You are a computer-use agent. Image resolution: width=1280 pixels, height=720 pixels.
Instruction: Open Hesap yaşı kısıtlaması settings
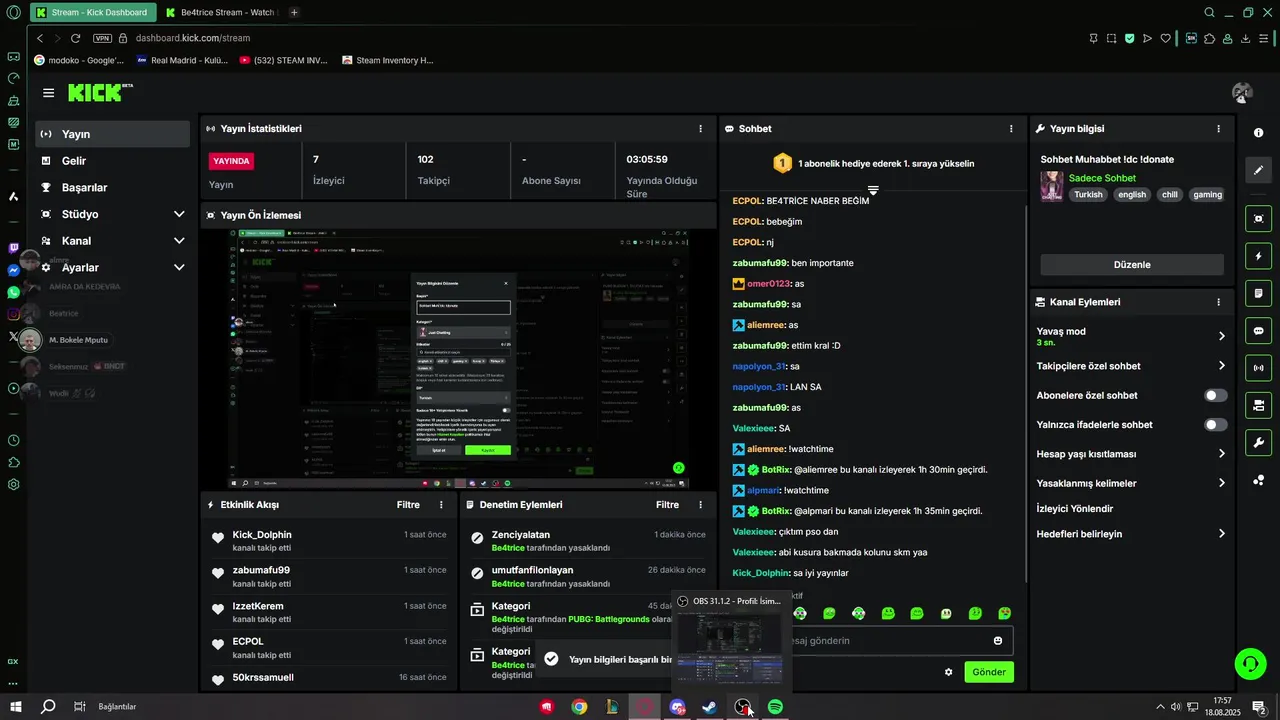(1132, 453)
